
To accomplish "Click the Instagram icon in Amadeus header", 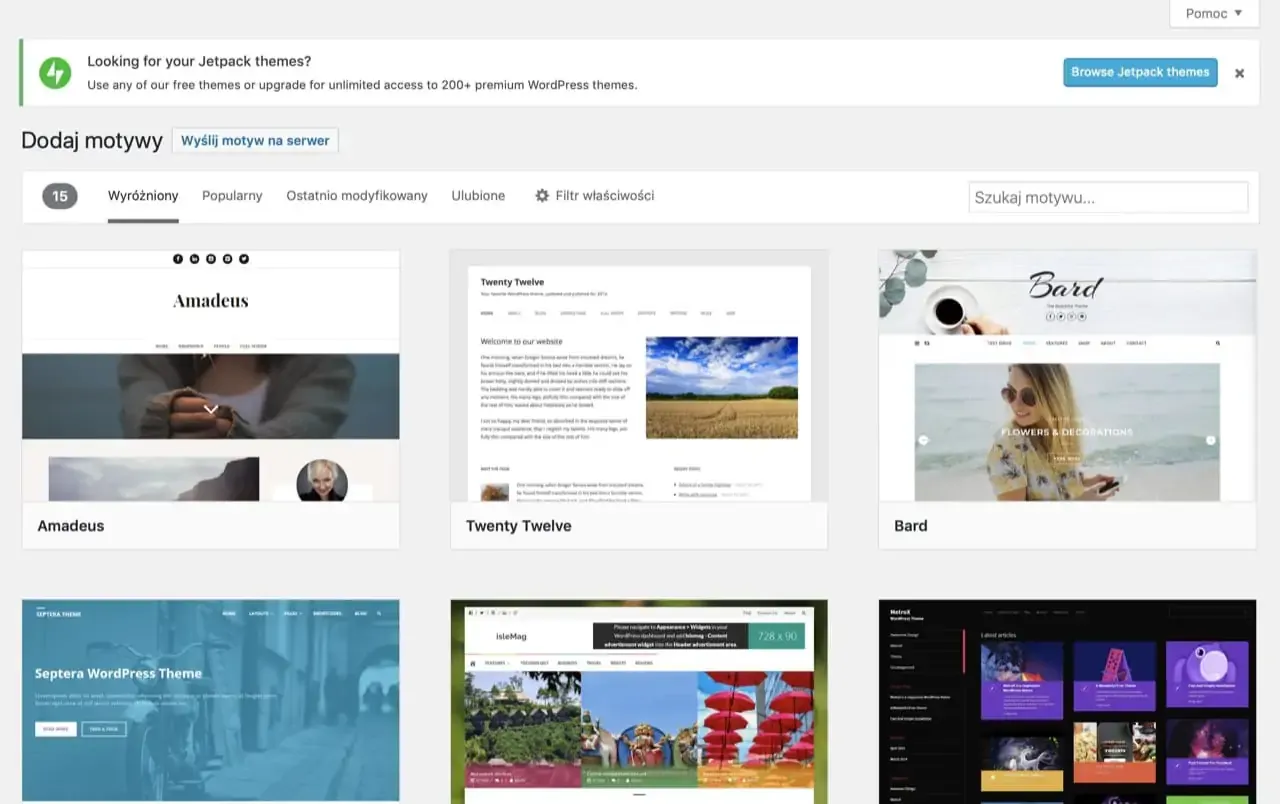I will (x=210, y=258).
